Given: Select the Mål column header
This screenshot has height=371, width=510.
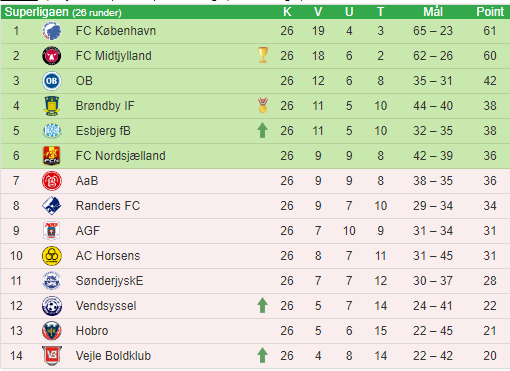Looking at the screenshot, I should pyautogui.click(x=433, y=12).
